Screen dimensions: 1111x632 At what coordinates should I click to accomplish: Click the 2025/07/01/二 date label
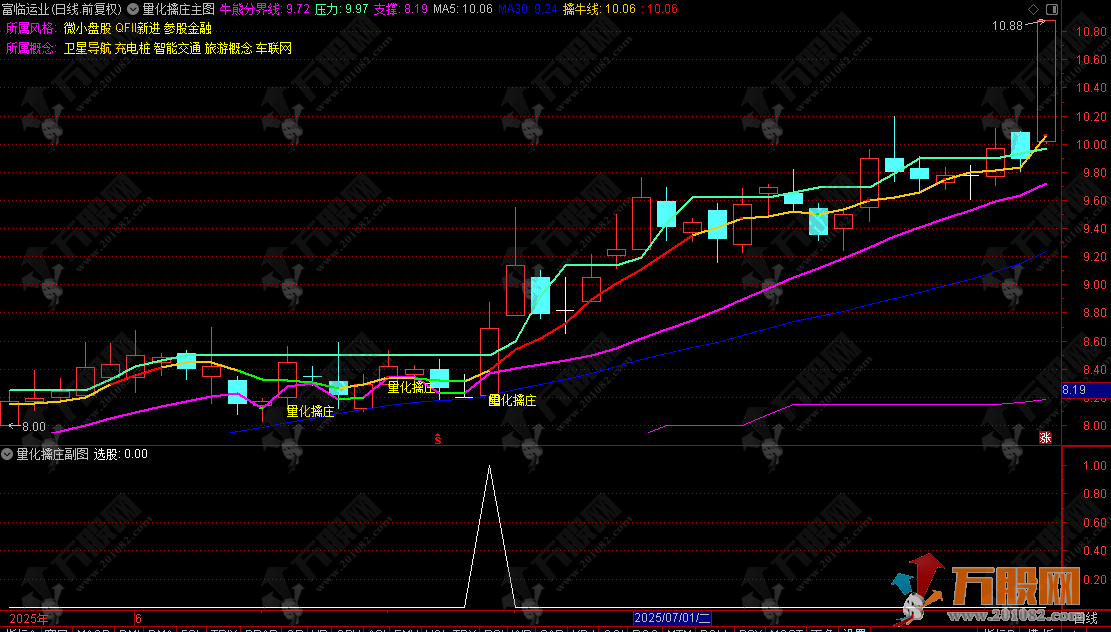[x=671, y=618]
